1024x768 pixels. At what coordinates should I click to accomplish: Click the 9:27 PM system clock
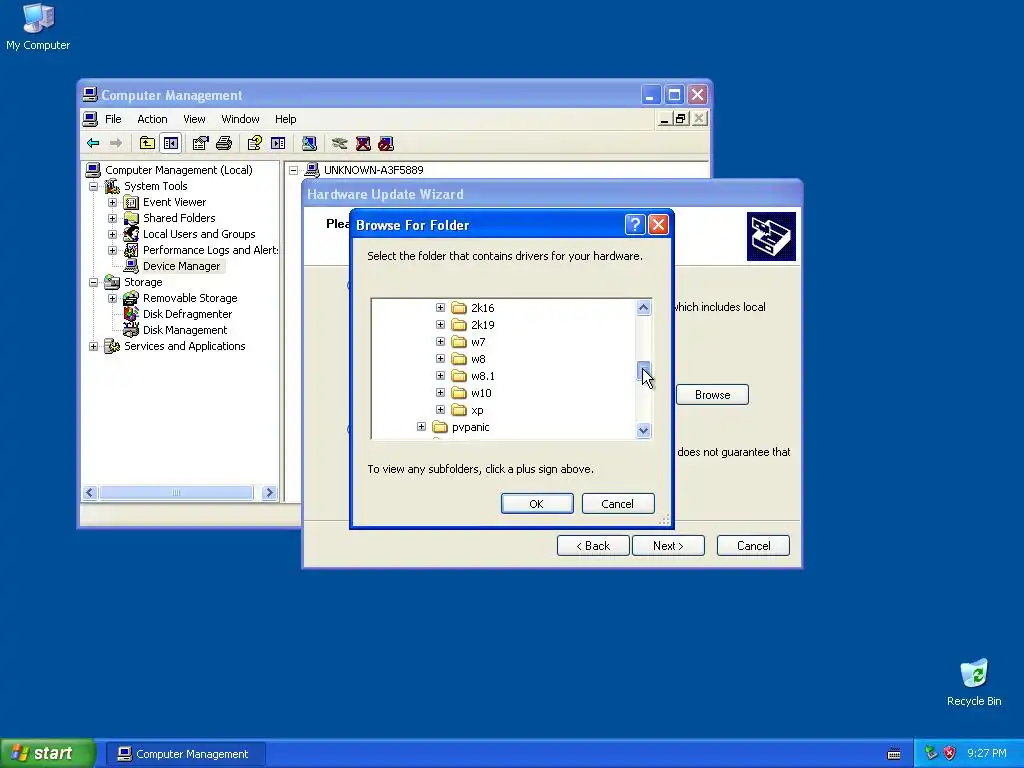(x=987, y=753)
